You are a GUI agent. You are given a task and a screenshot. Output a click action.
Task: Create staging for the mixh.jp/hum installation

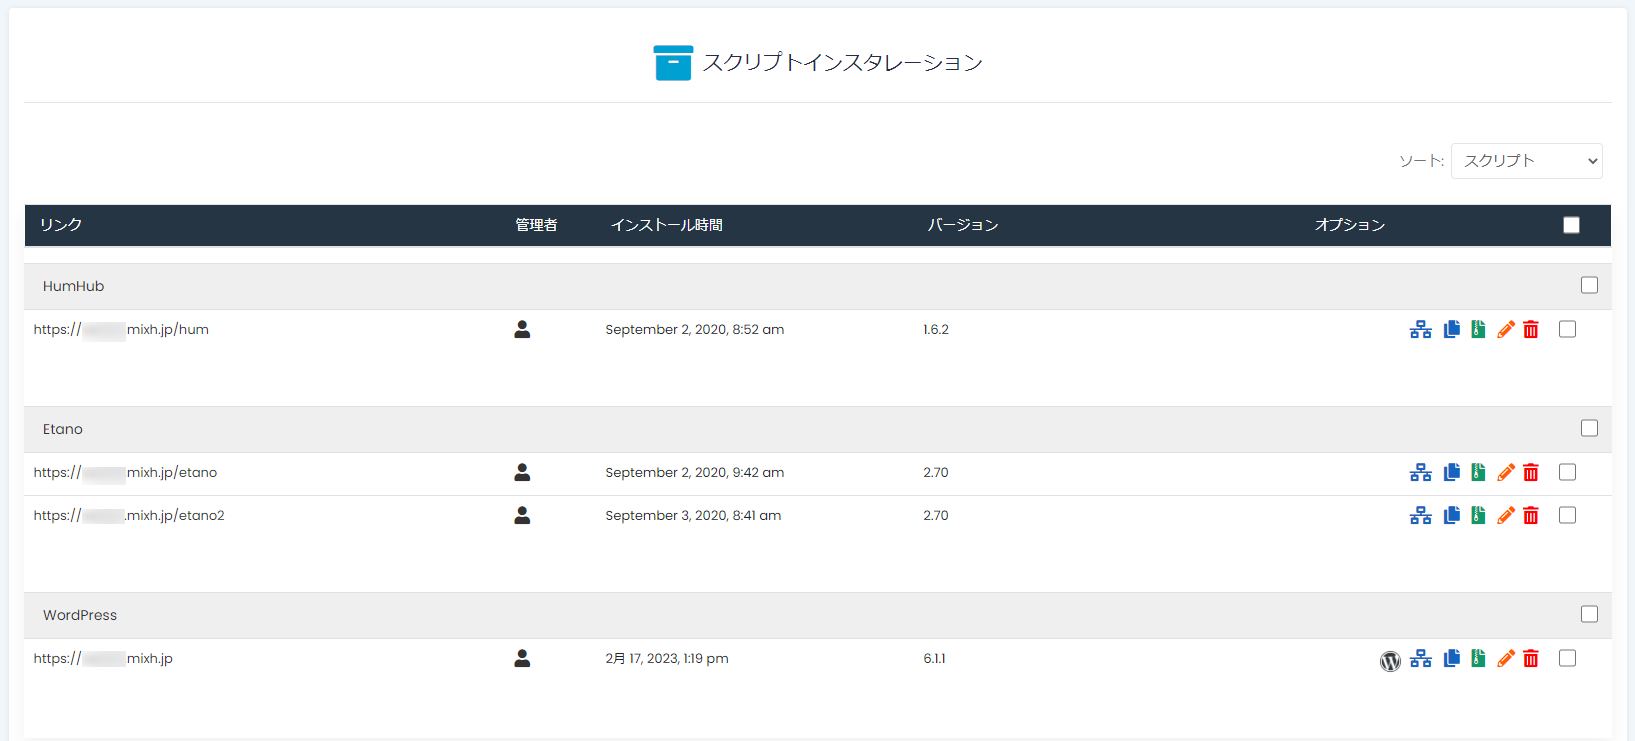point(1420,329)
